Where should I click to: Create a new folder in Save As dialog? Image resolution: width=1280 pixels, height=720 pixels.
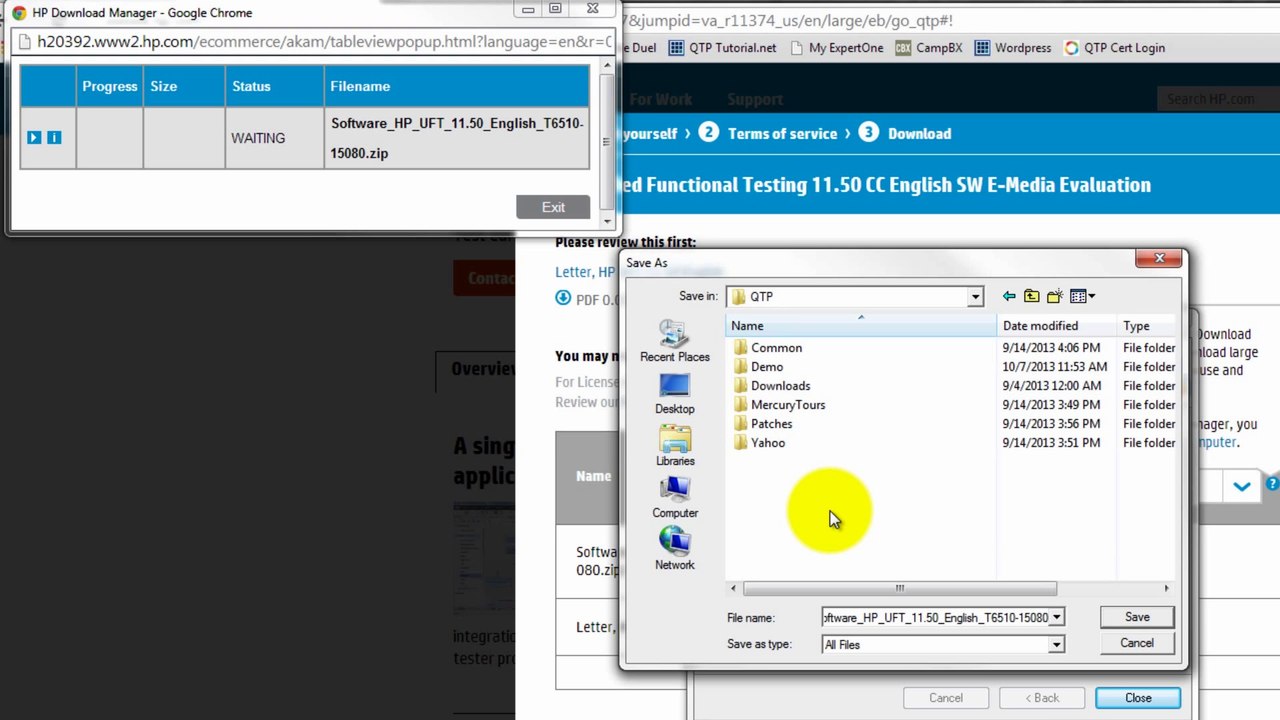1054,296
